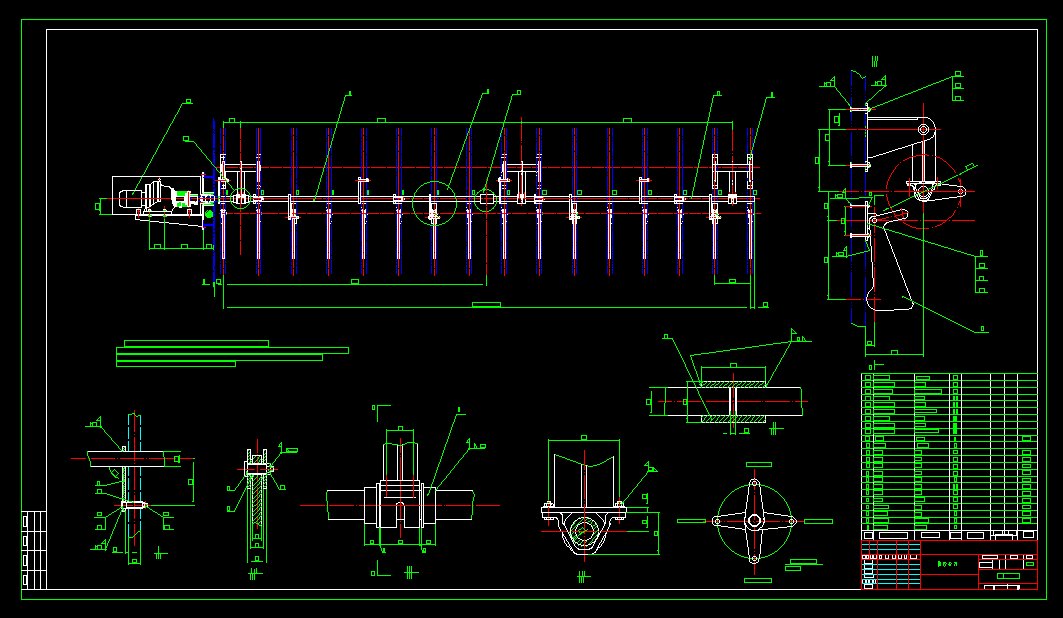Select the overall length dimension label under the main view
Image resolution: width=1063 pixels, height=618 pixels.
[486, 305]
